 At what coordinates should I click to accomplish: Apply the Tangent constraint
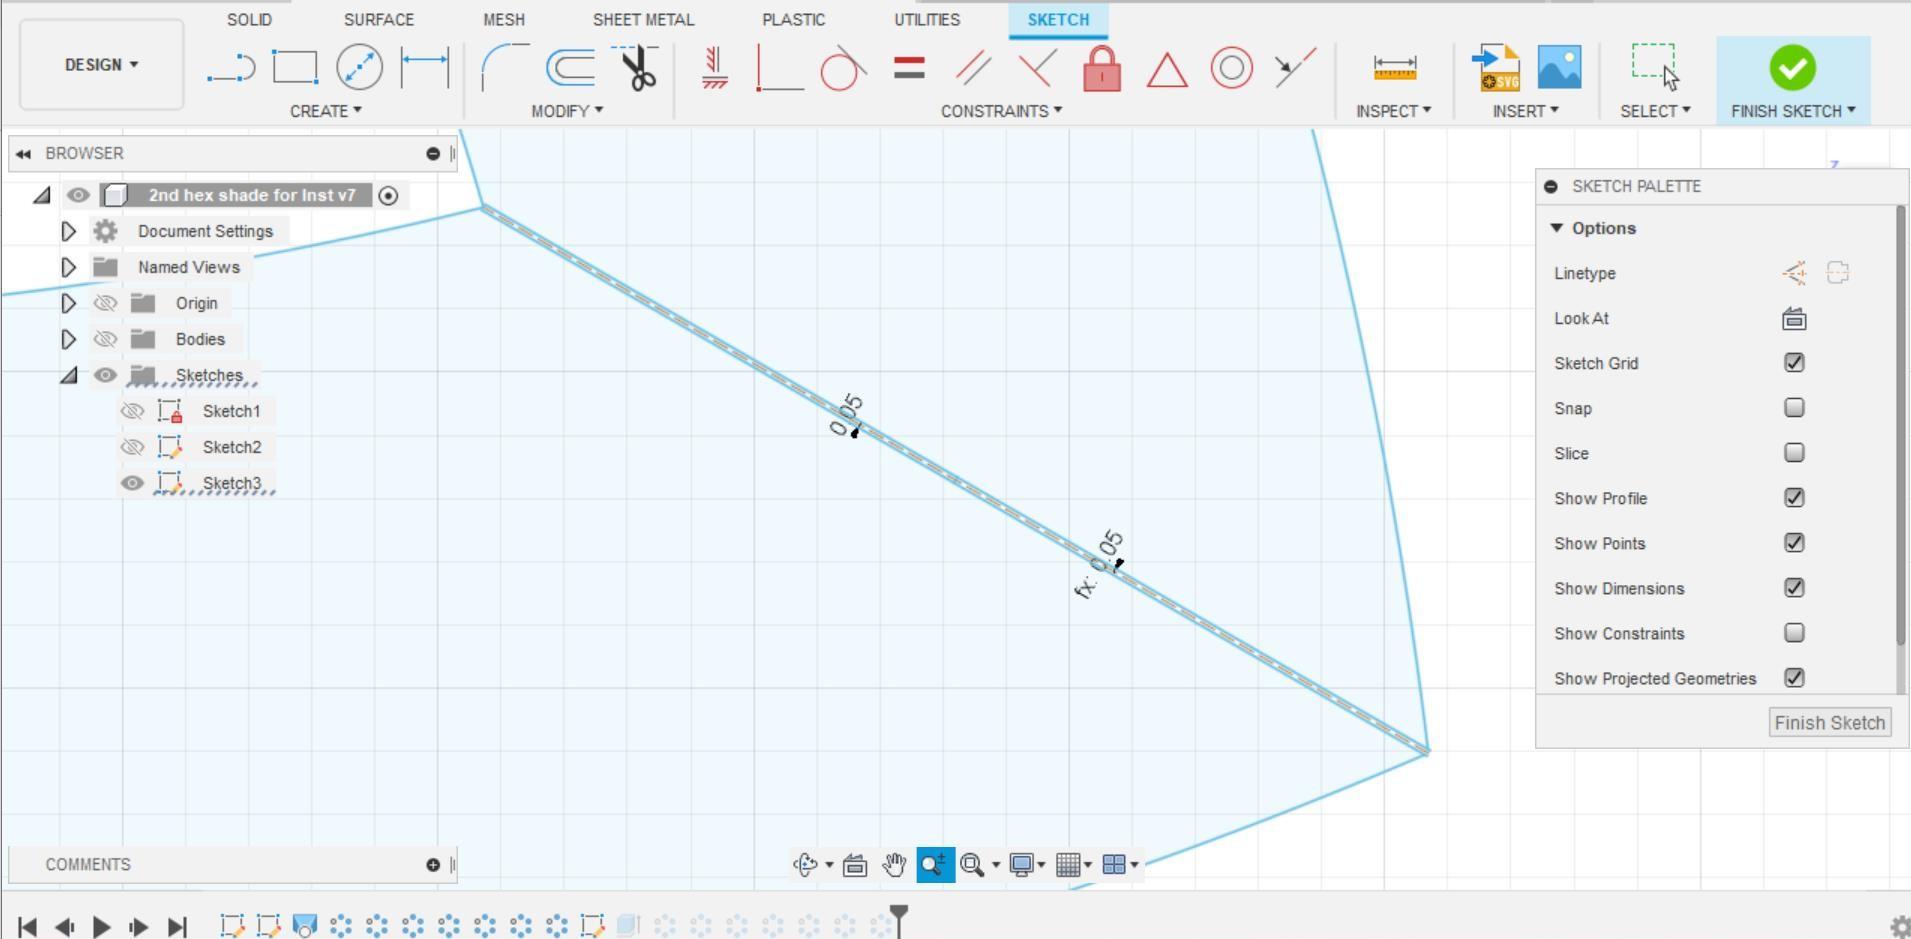(x=843, y=68)
